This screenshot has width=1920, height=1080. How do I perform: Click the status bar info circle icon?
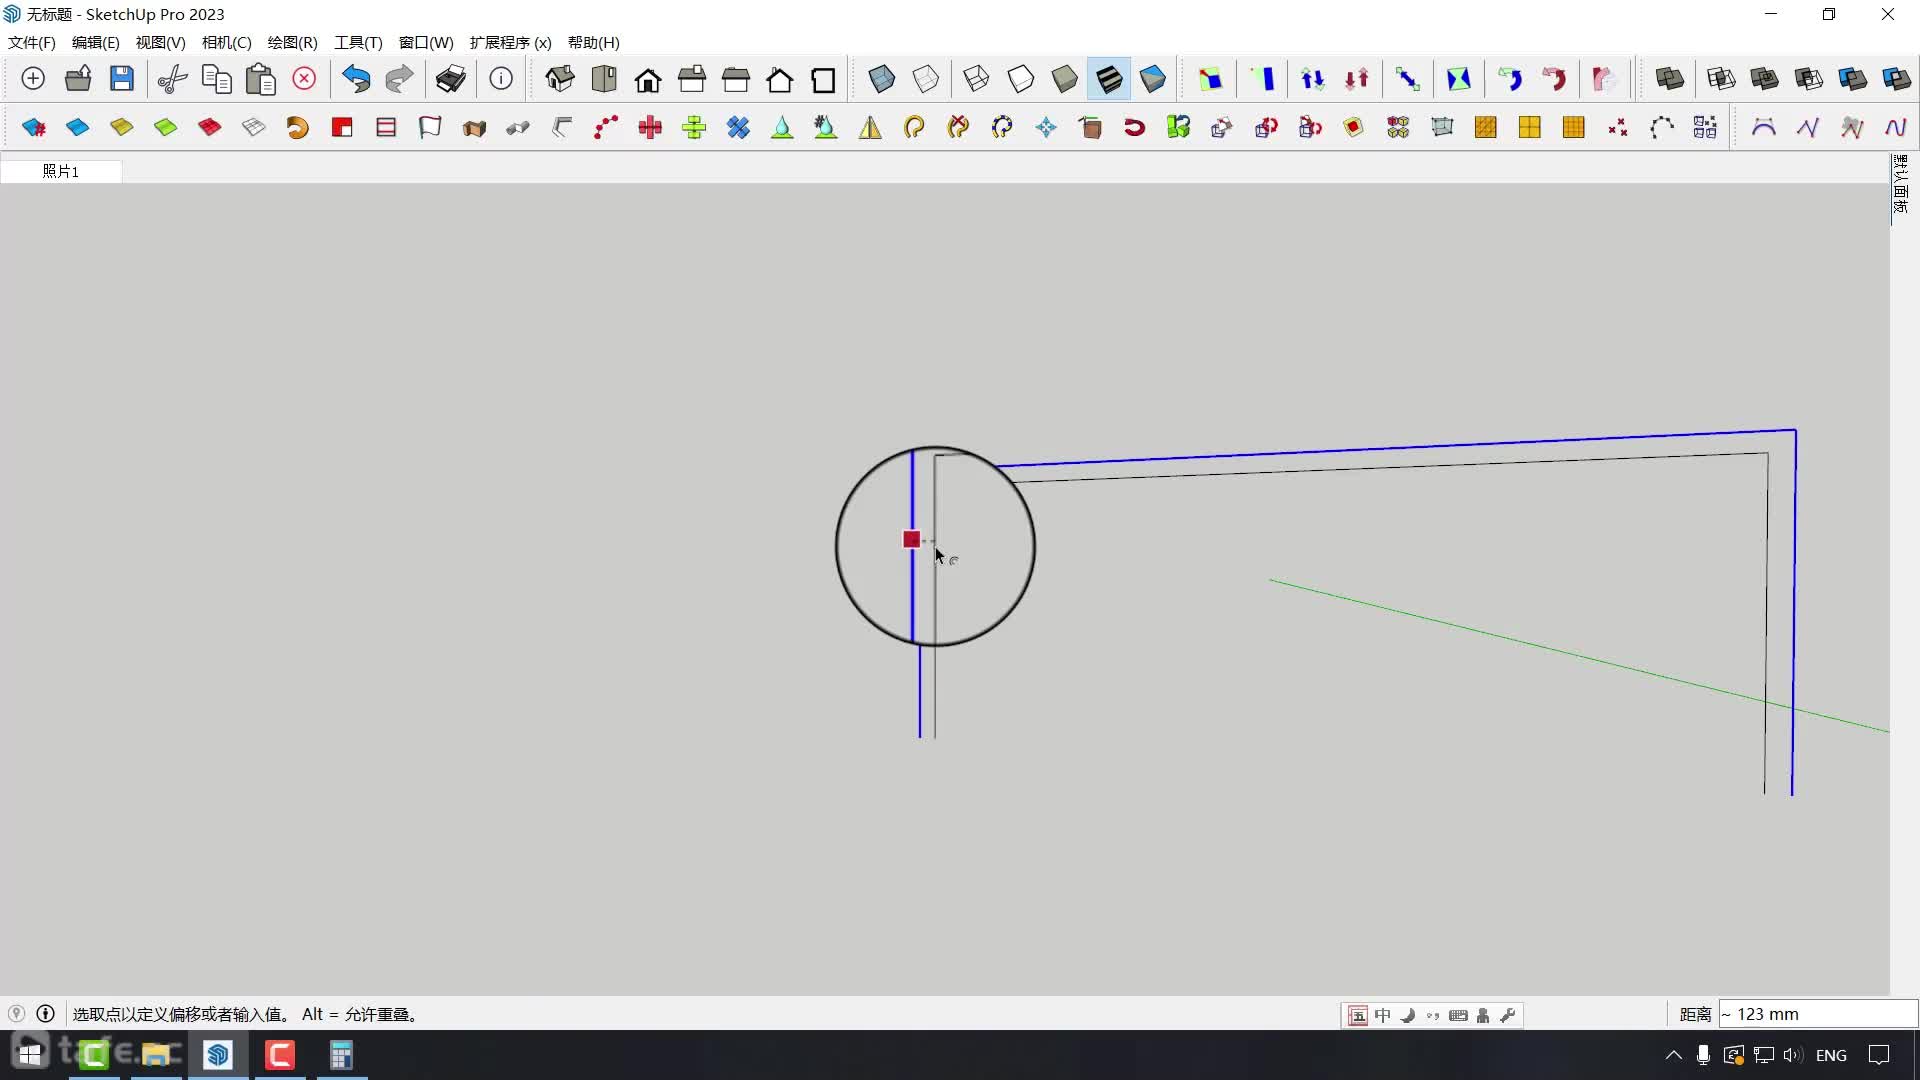pos(45,1014)
